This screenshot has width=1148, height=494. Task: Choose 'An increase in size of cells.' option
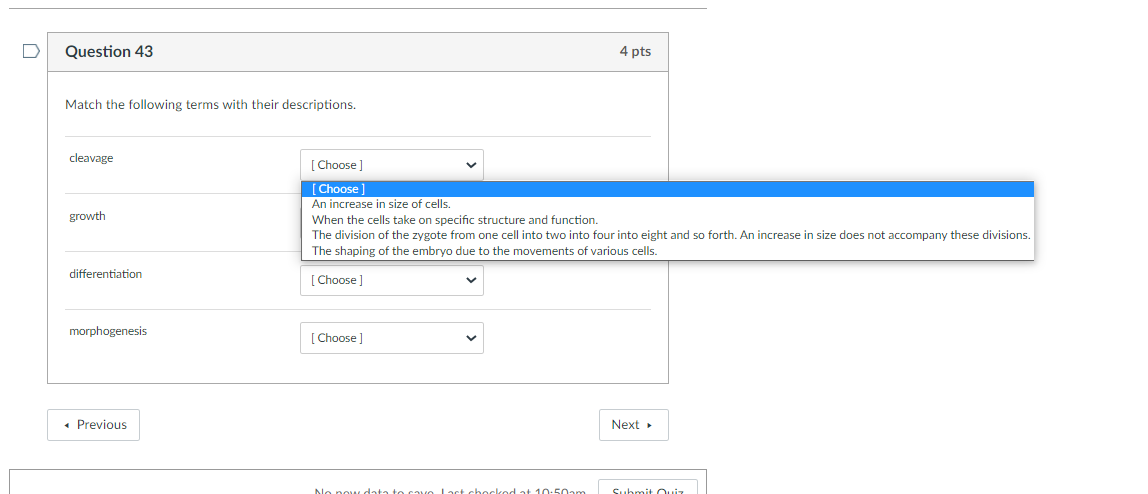click(x=668, y=204)
